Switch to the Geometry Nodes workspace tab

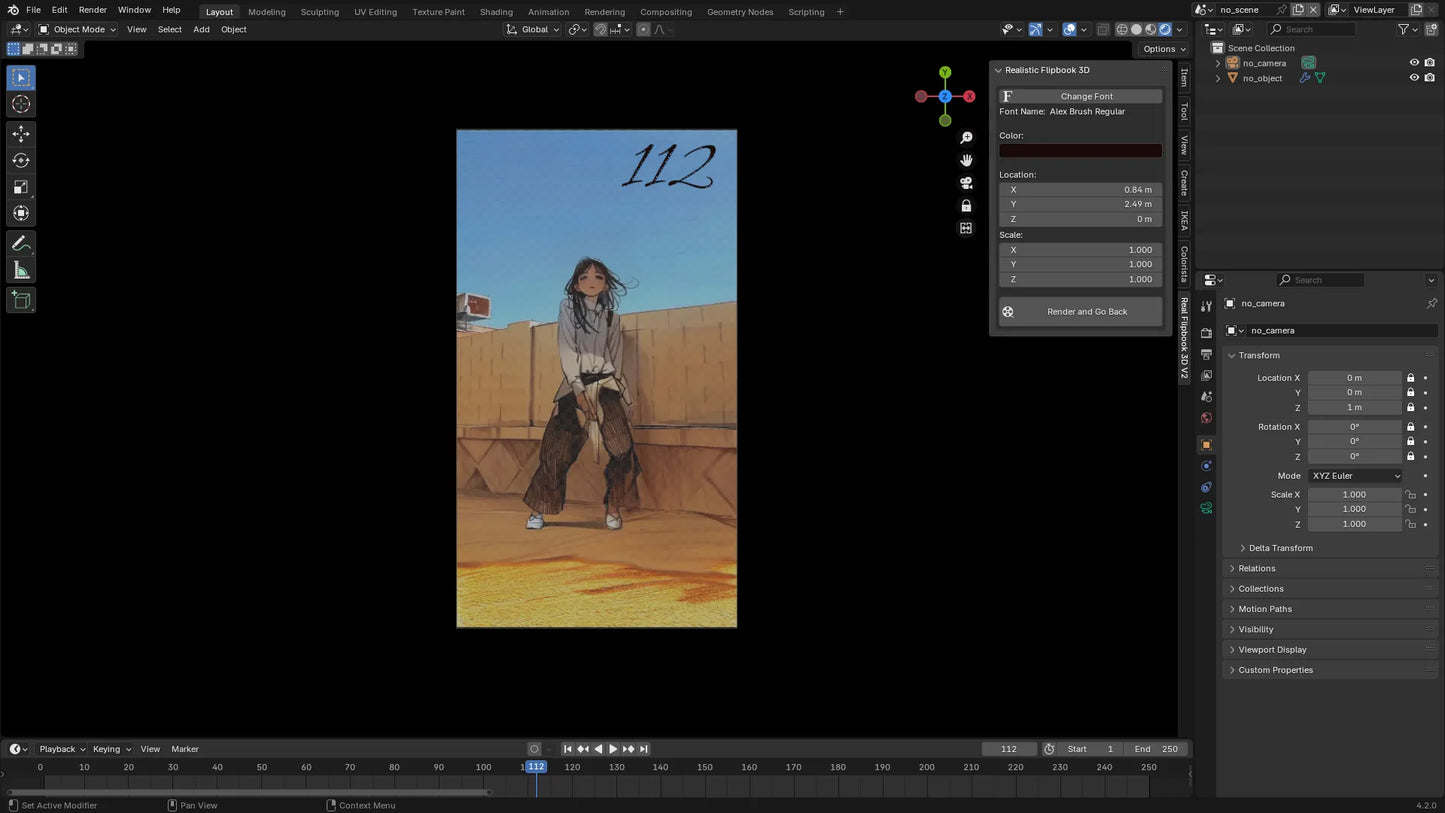click(x=740, y=12)
